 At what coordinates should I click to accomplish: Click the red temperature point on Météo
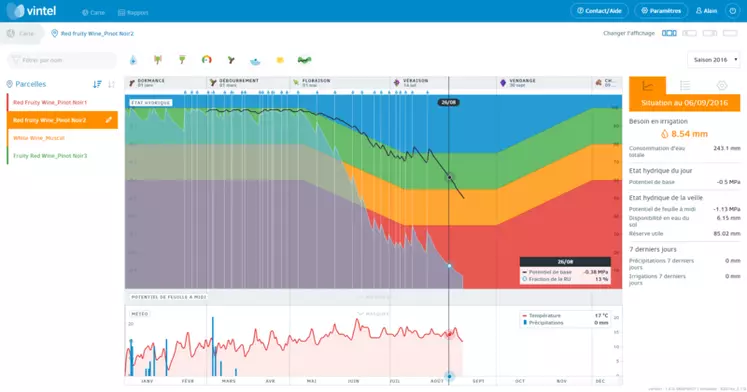[449, 334]
